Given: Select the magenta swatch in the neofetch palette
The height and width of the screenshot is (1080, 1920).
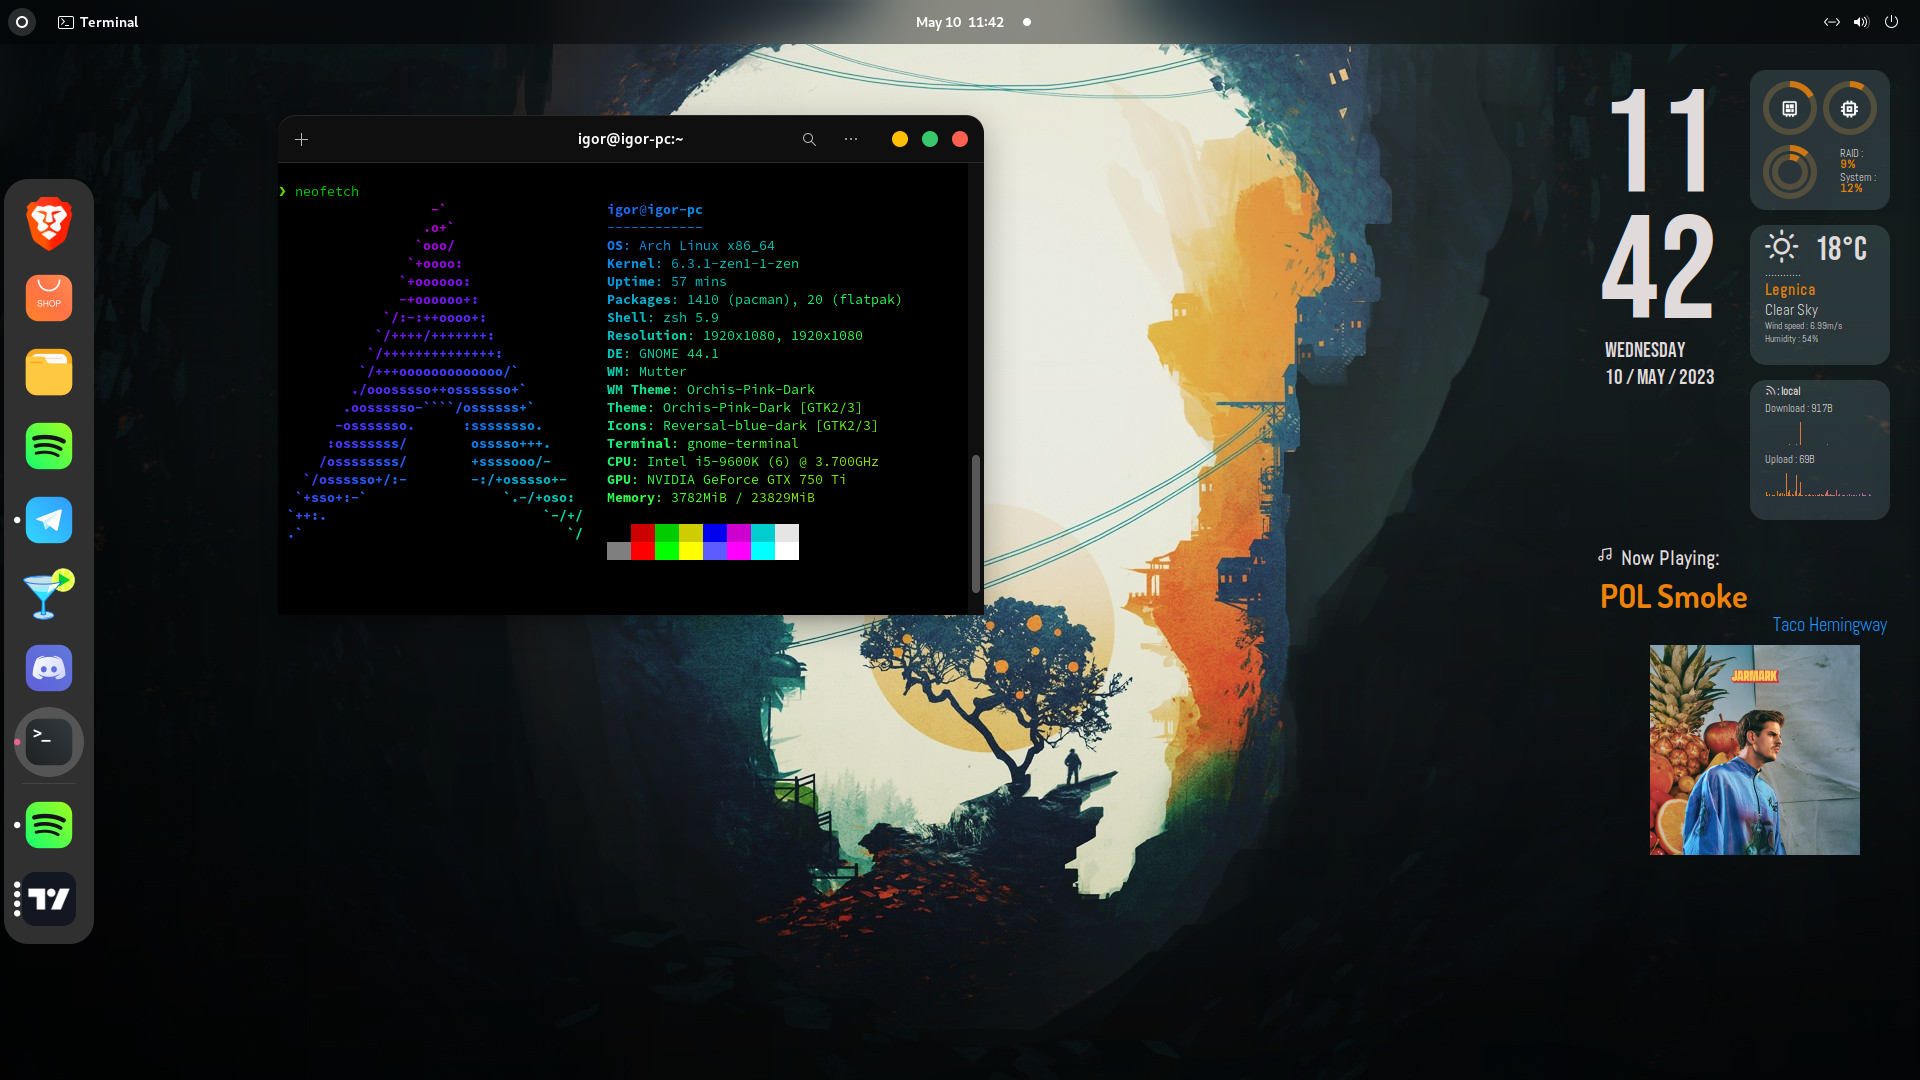Looking at the screenshot, I should [x=738, y=542].
